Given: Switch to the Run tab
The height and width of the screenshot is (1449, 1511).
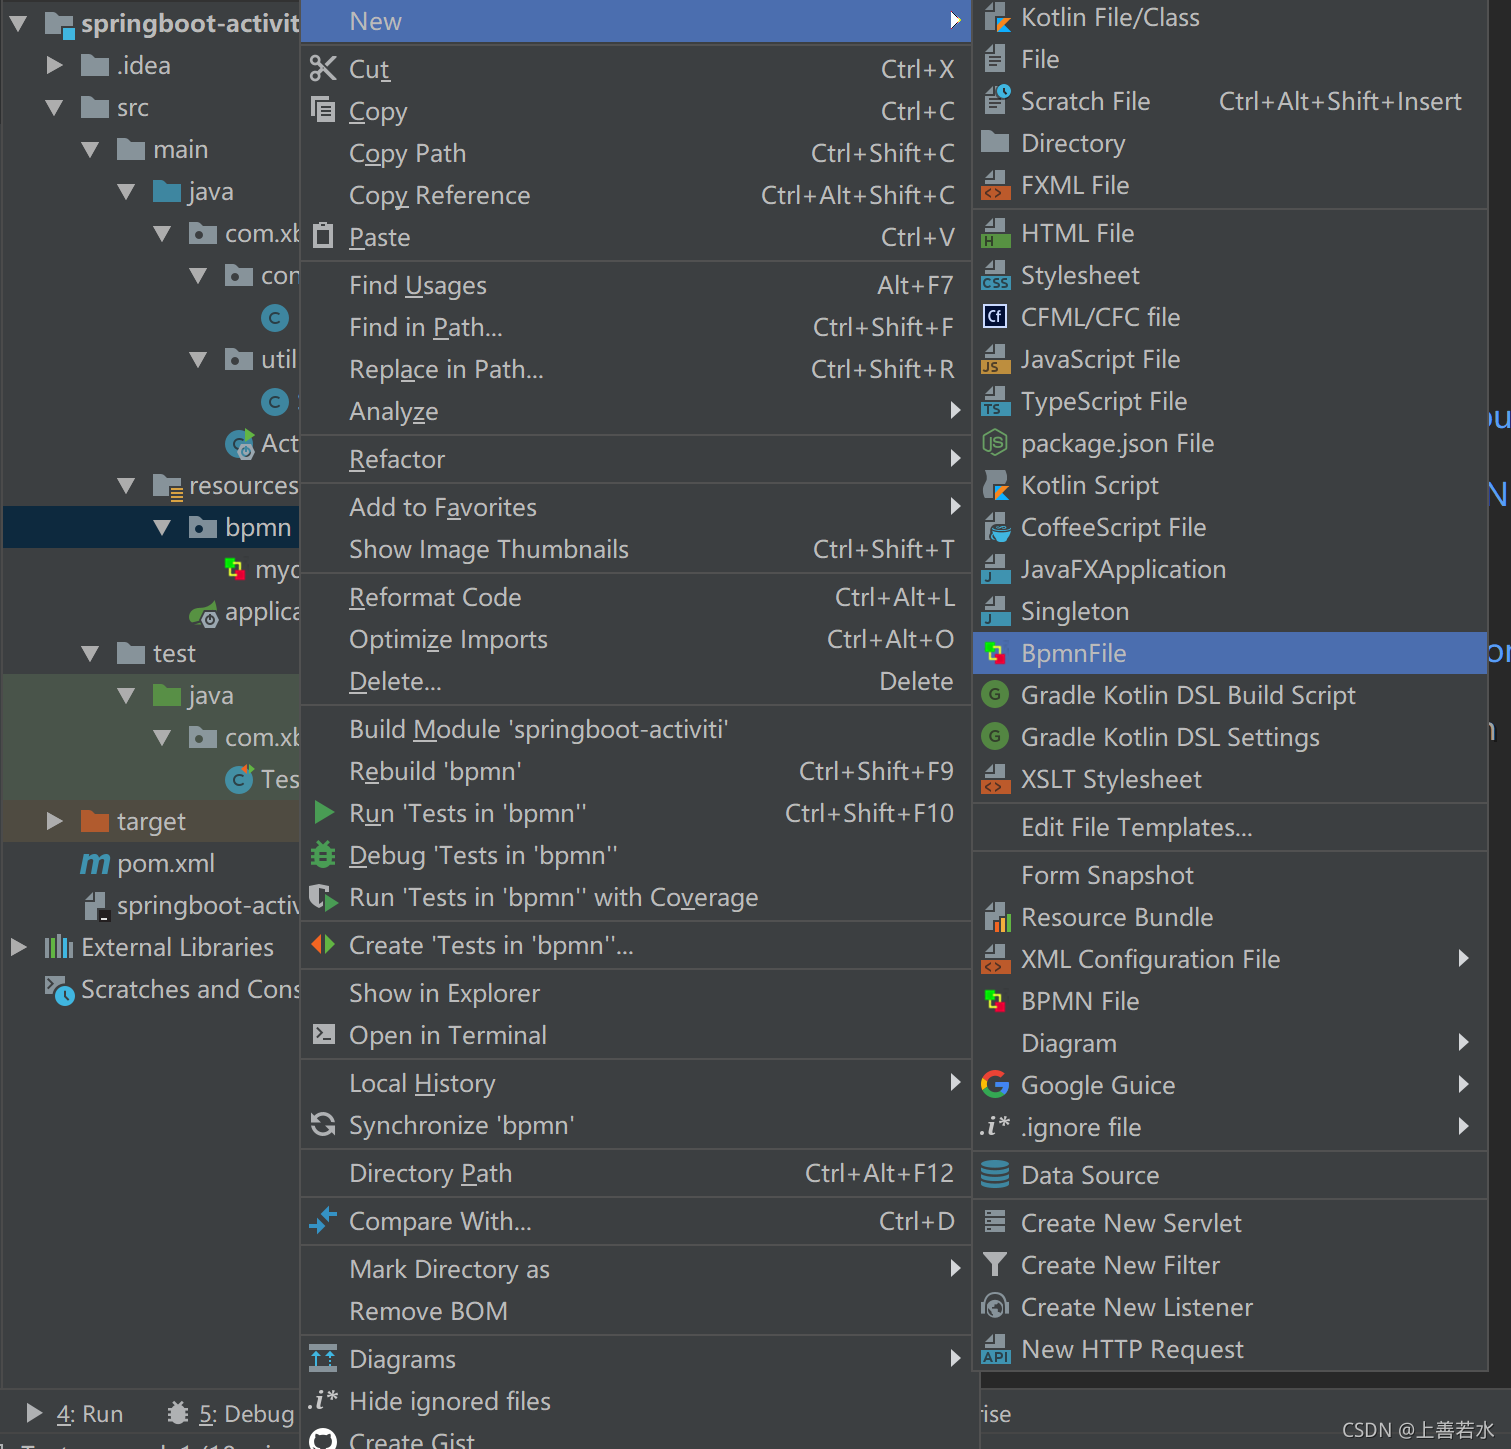Looking at the screenshot, I should click(90, 1414).
